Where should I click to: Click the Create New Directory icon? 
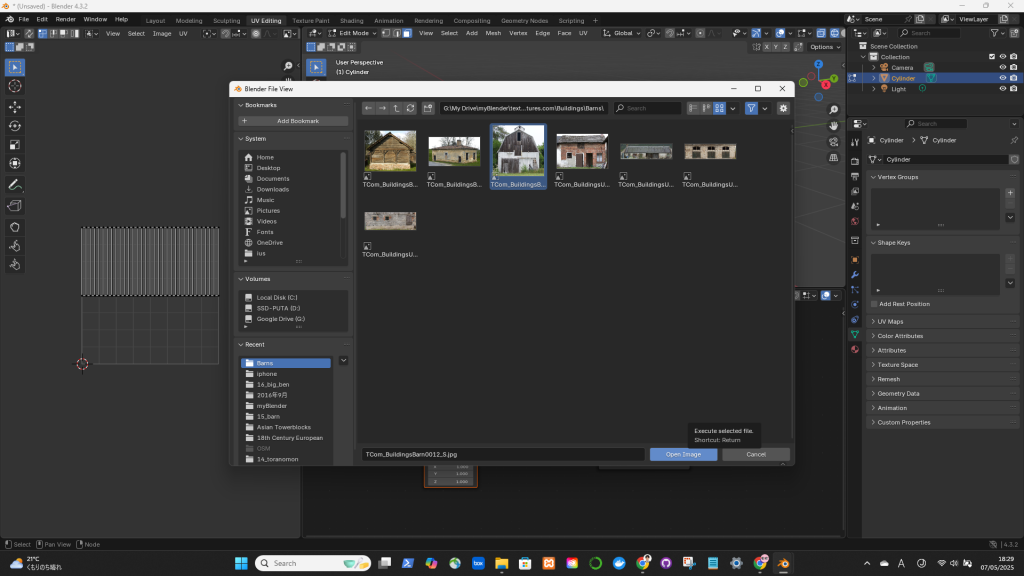(x=428, y=108)
